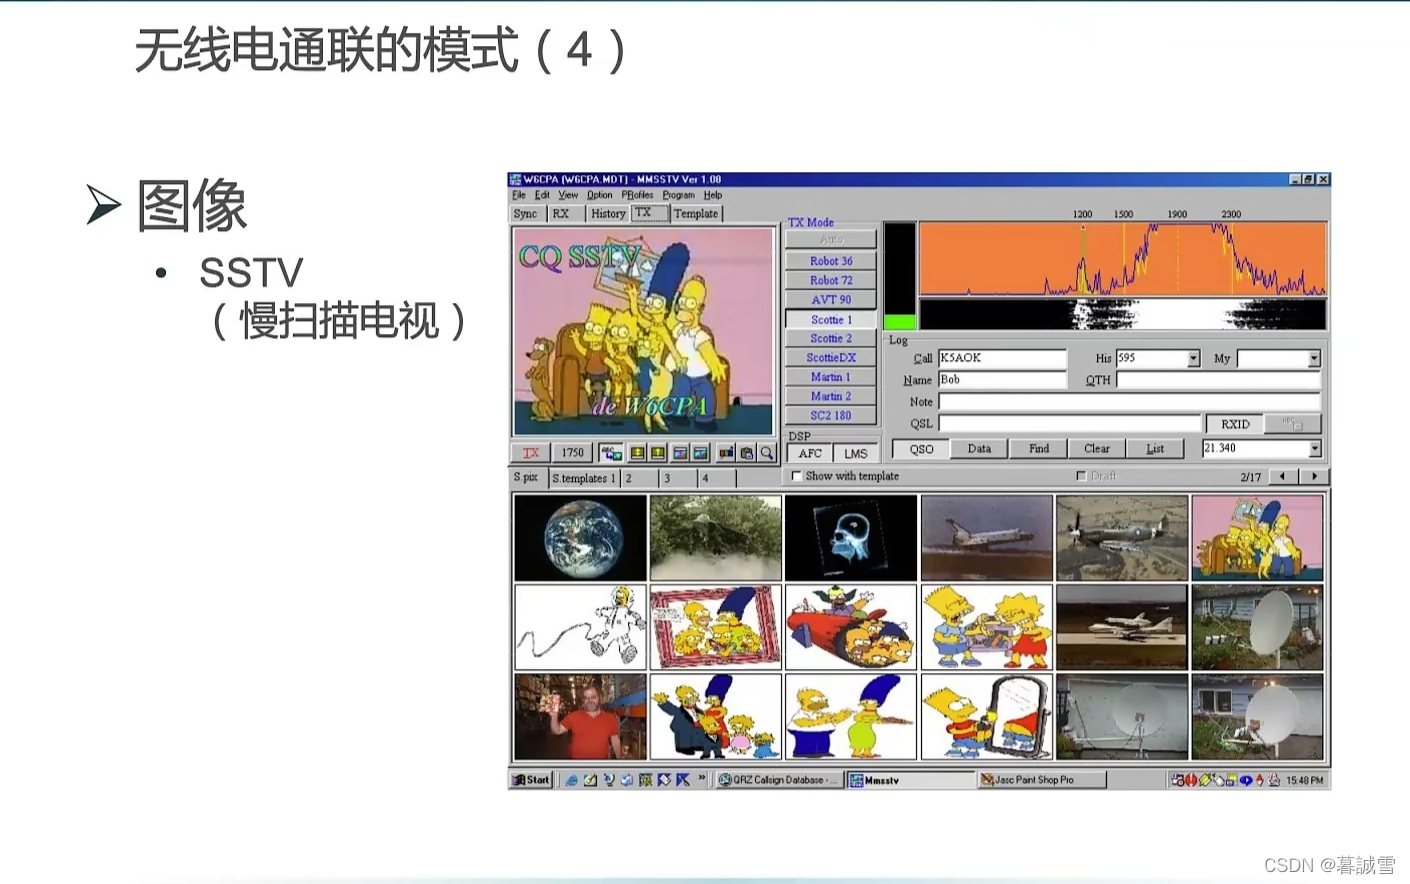The height and width of the screenshot is (884, 1410).
Task: Select Martin 1 TX mode
Action: coord(831,377)
